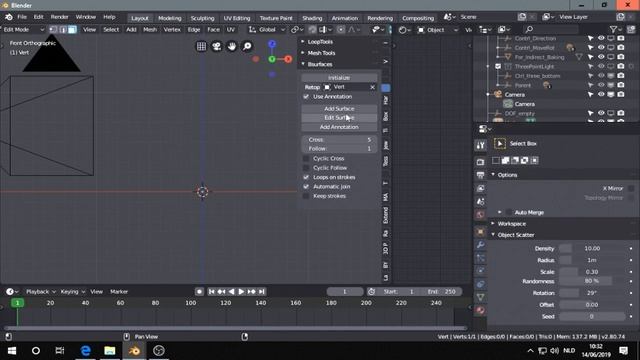The height and width of the screenshot is (360, 640).
Task: Clear the Retop Vert object field
Action: pyautogui.click(x=372, y=87)
